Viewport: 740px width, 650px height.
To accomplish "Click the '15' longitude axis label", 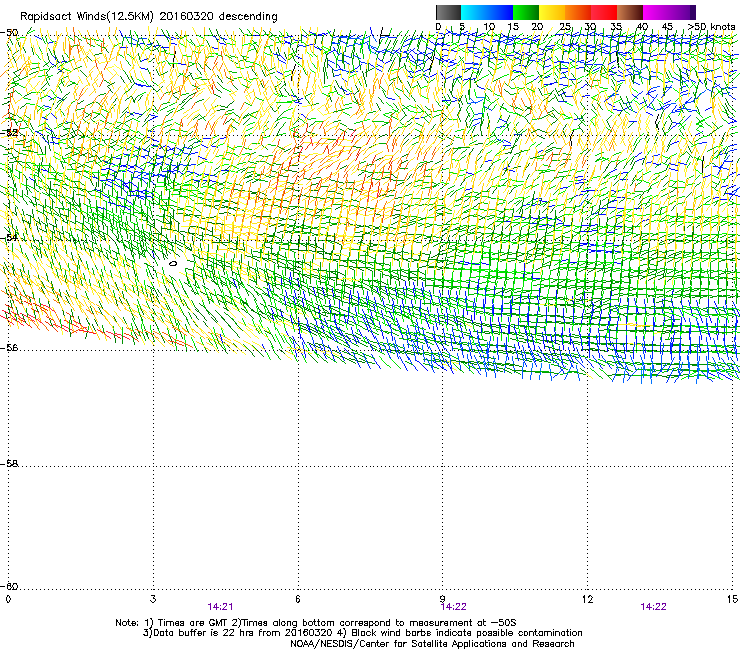I will (x=732, y=599).
